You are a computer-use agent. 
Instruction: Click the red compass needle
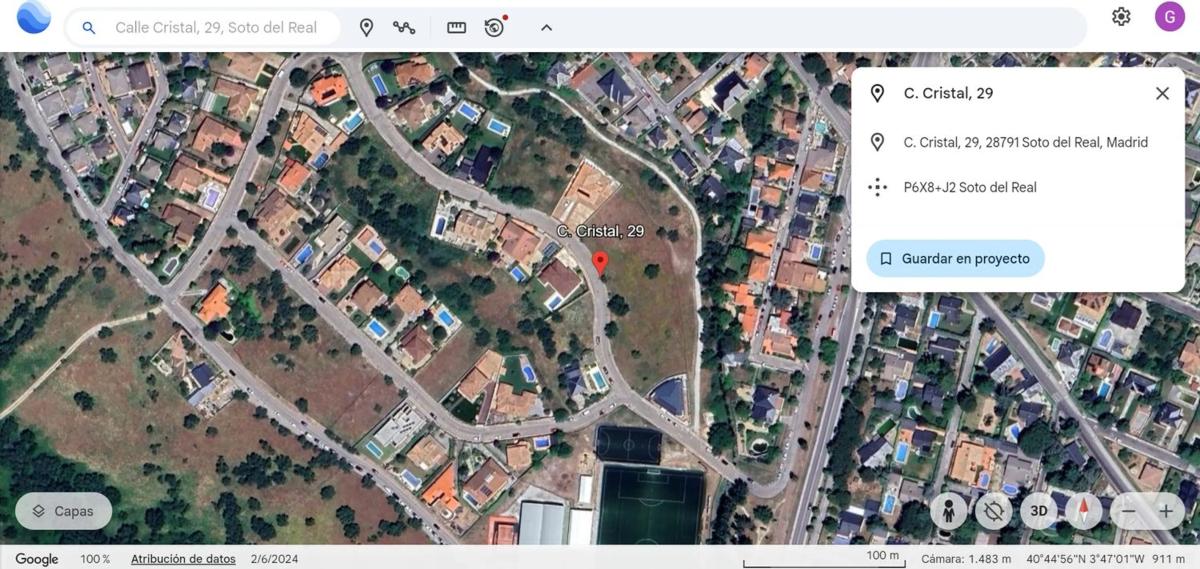(1083, 511)
